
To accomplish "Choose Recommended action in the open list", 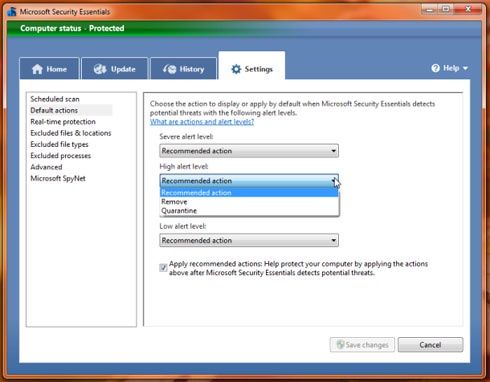I will click(x=249, y=193).
